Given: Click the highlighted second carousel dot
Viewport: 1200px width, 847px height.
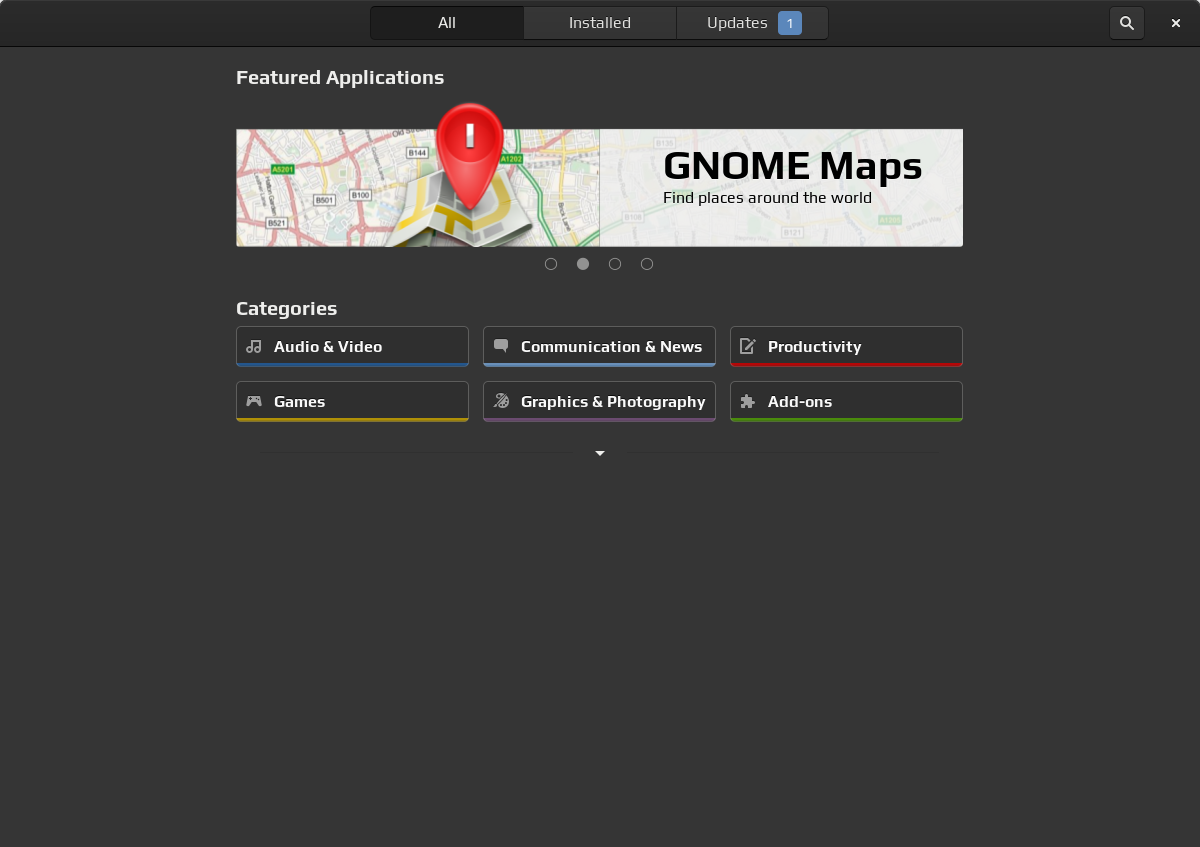Looking at the screenshot, I should 583,264.
